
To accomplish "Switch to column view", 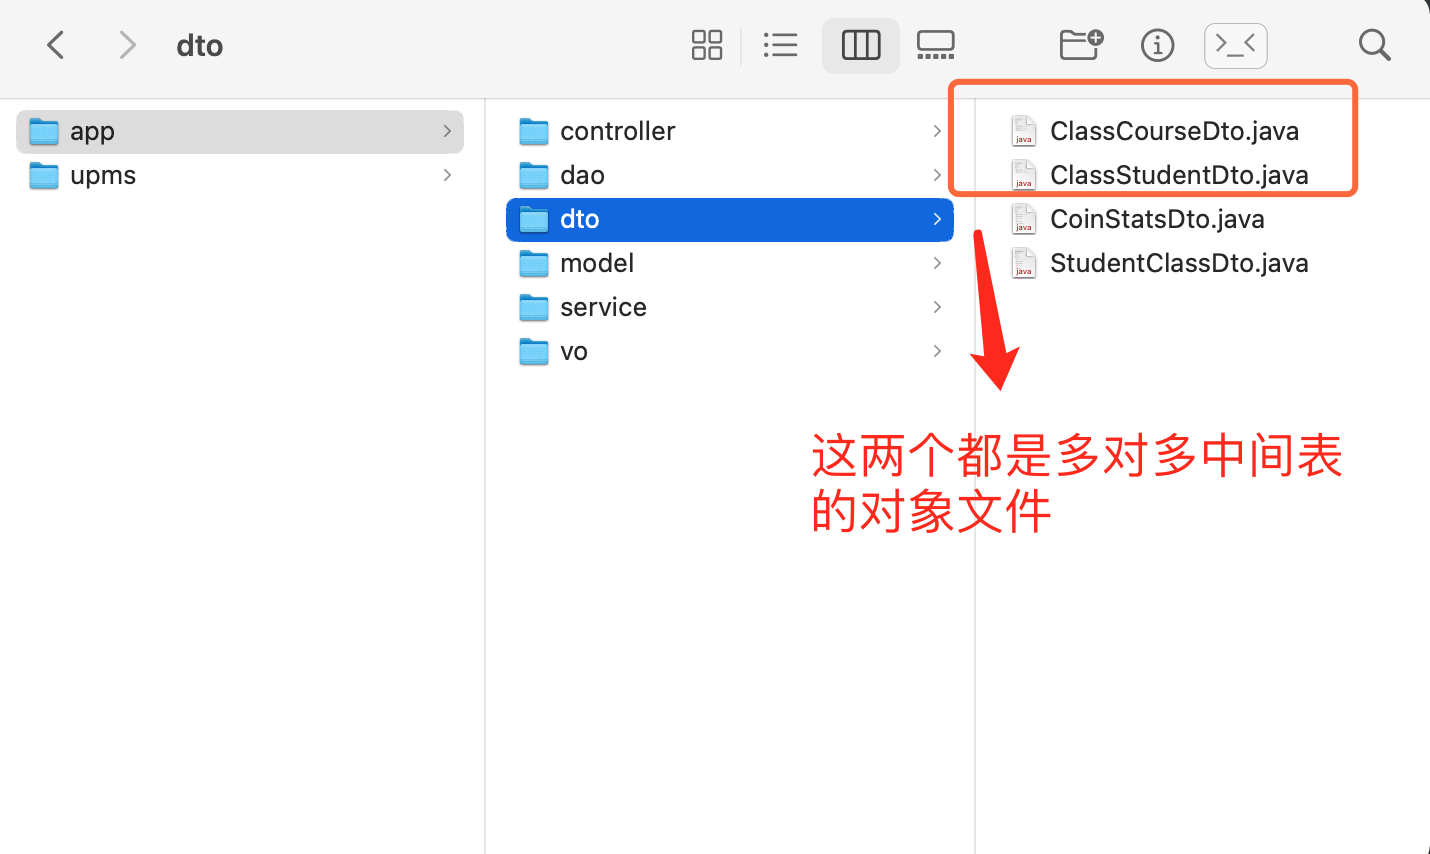I will pos(861,45).
